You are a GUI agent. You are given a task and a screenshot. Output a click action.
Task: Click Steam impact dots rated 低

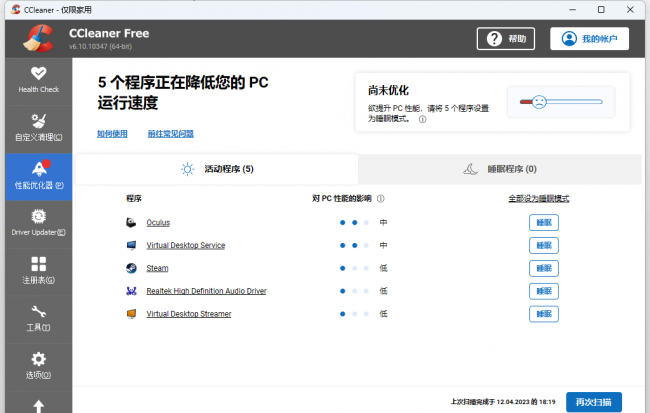[x=354, y=268]
